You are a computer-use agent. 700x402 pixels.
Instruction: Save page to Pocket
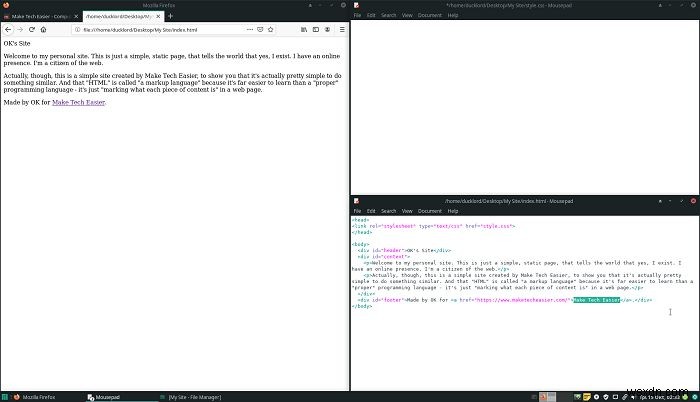(260, 29)
